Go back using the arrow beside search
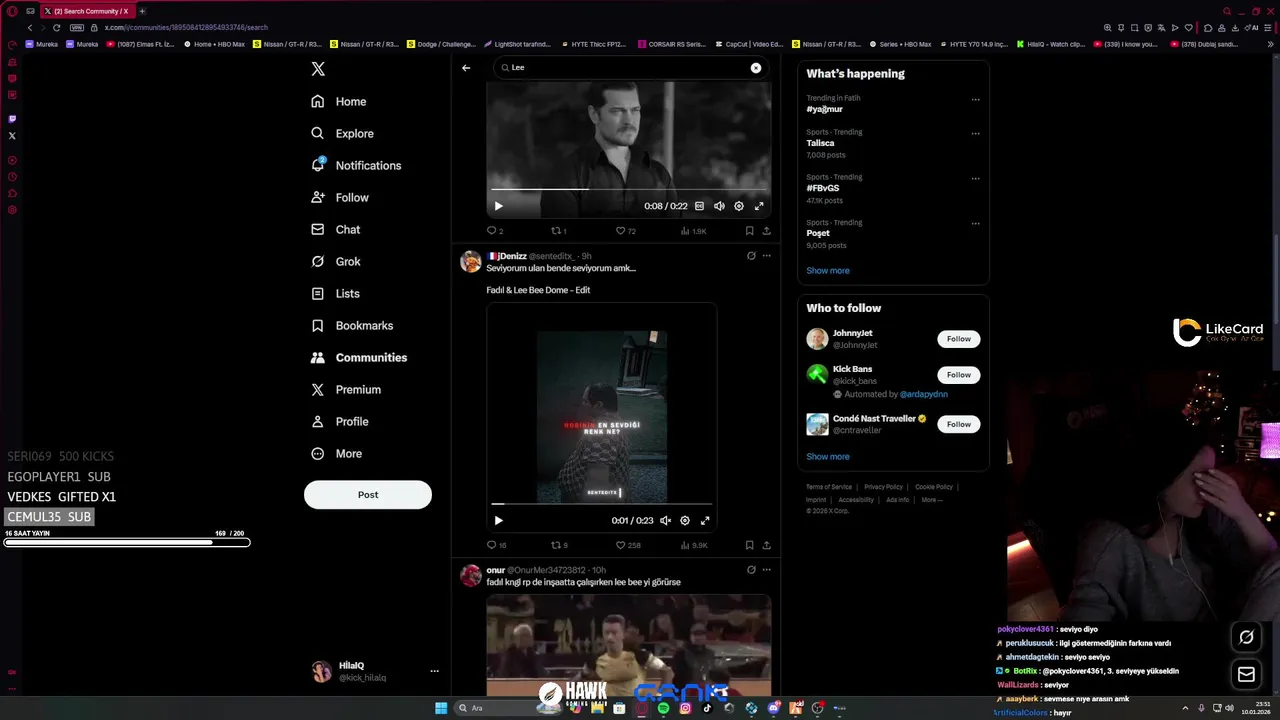 466,67
